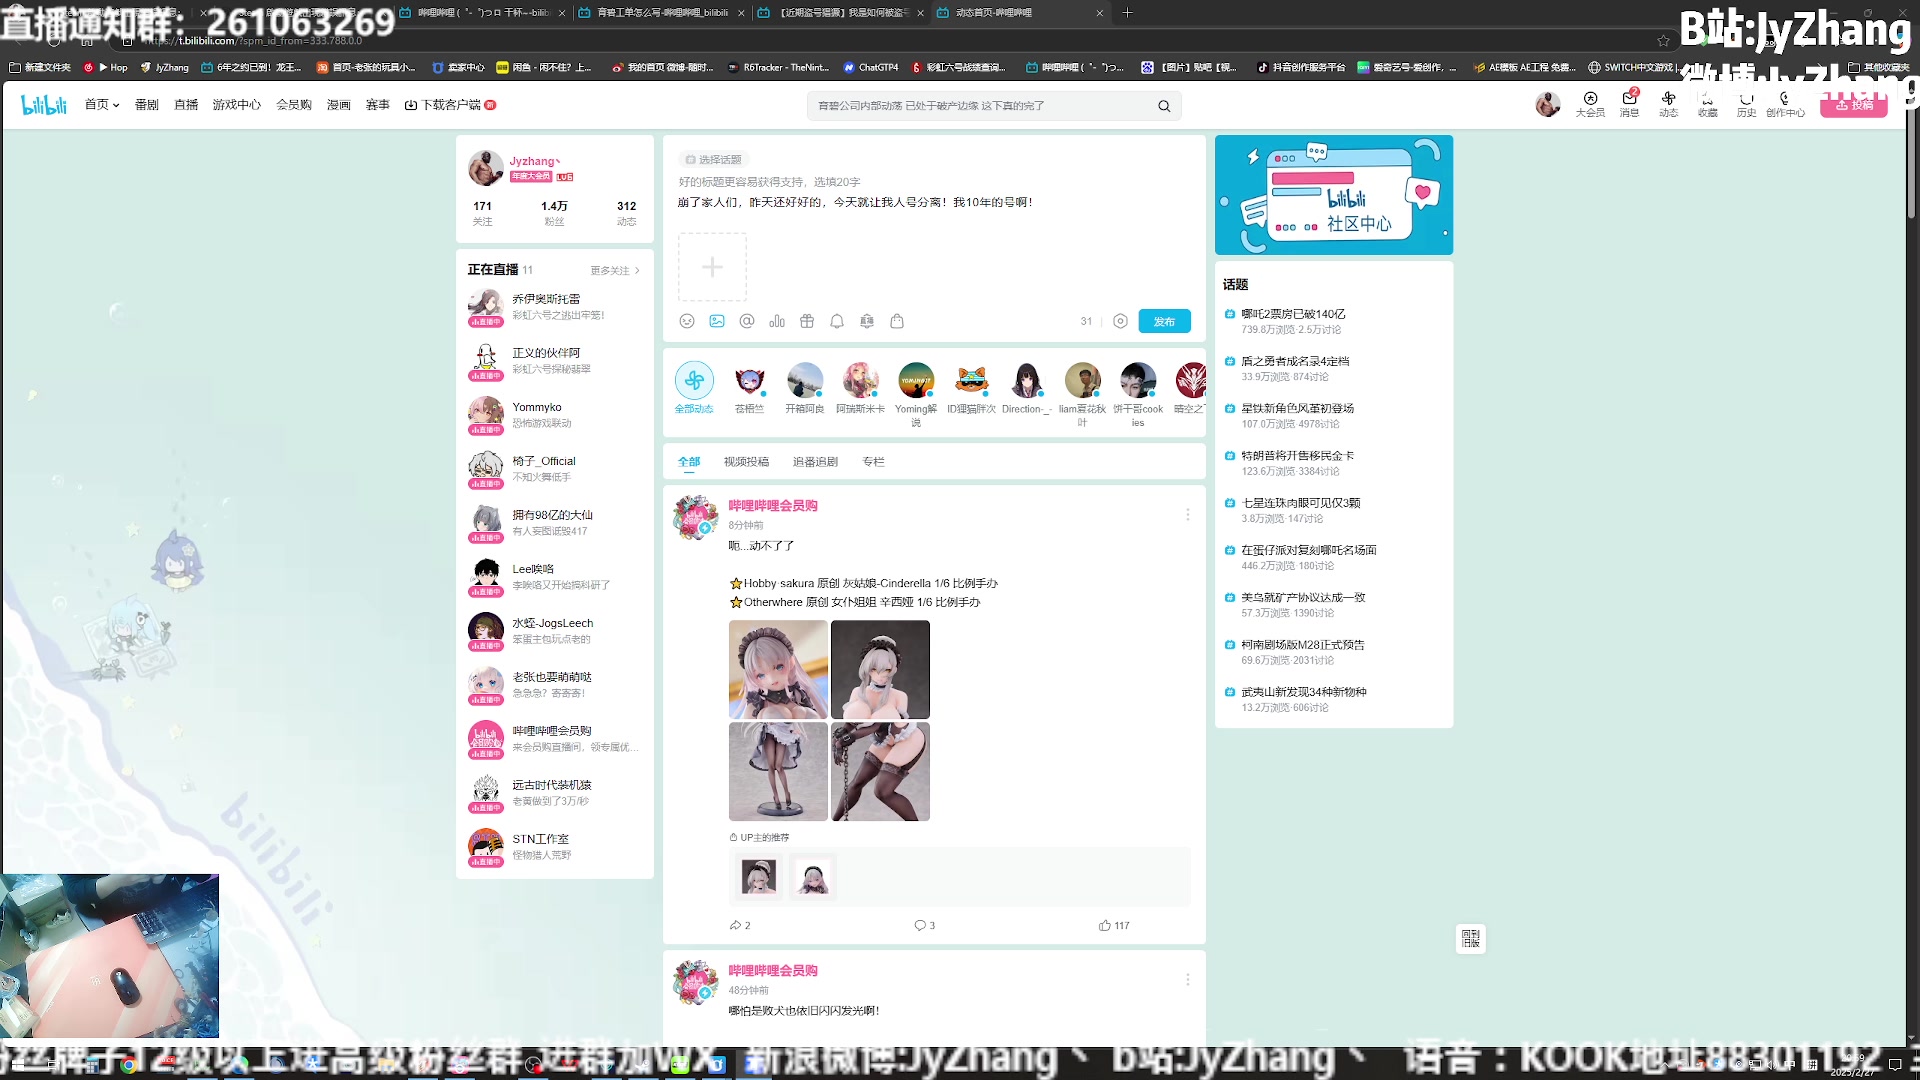
Task: Click the 选择话题 topic selector
Action: 713,160
